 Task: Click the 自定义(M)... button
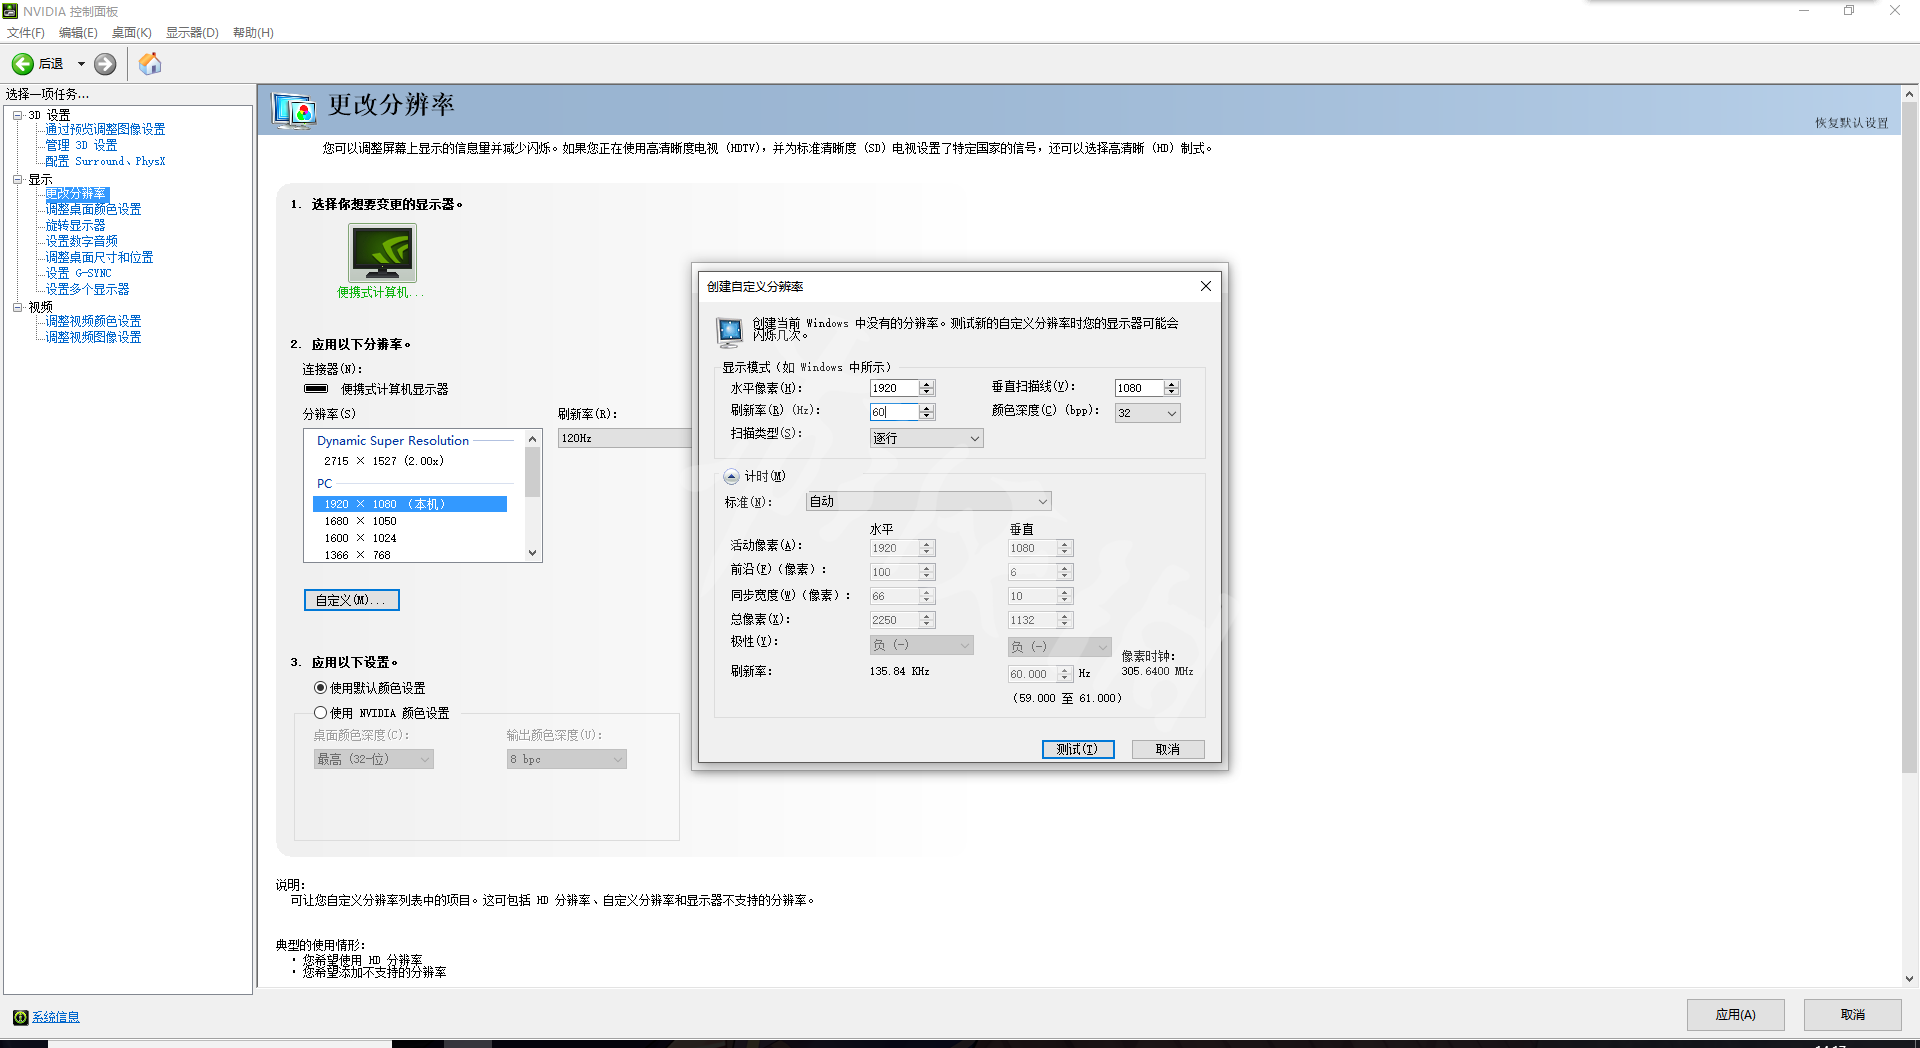tap(351, 600)
